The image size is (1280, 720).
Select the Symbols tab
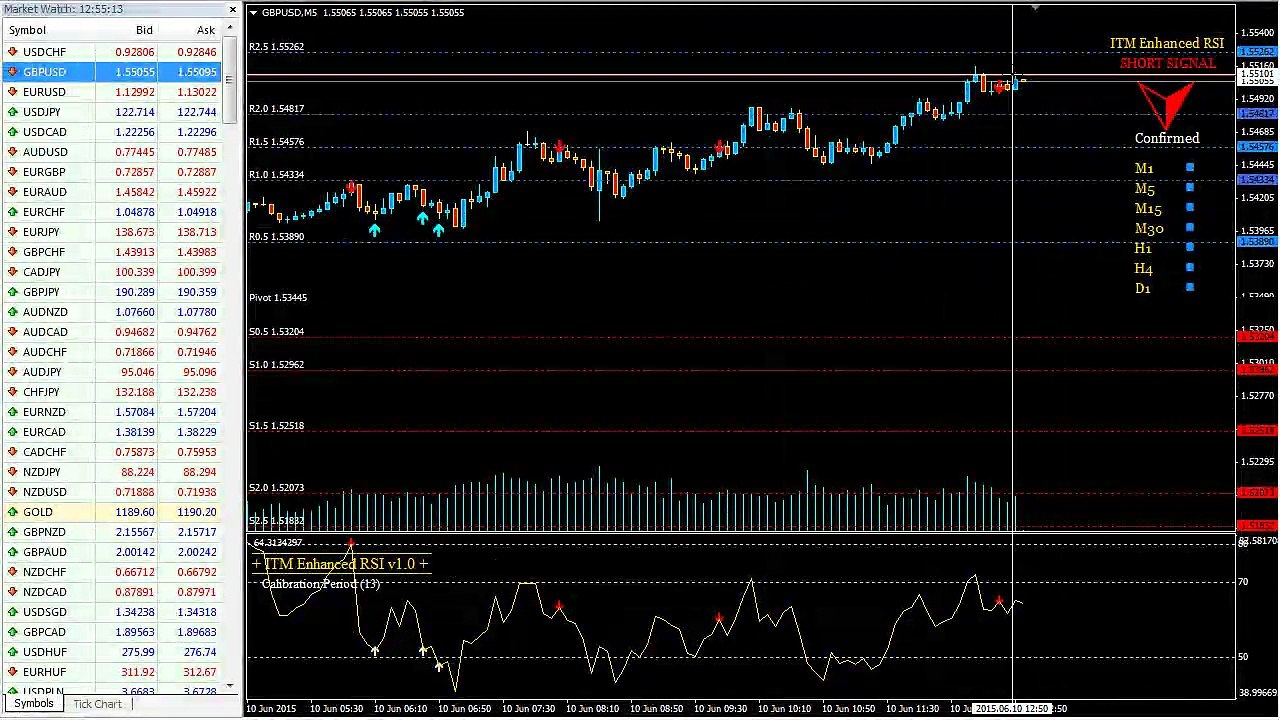point(33,704)
